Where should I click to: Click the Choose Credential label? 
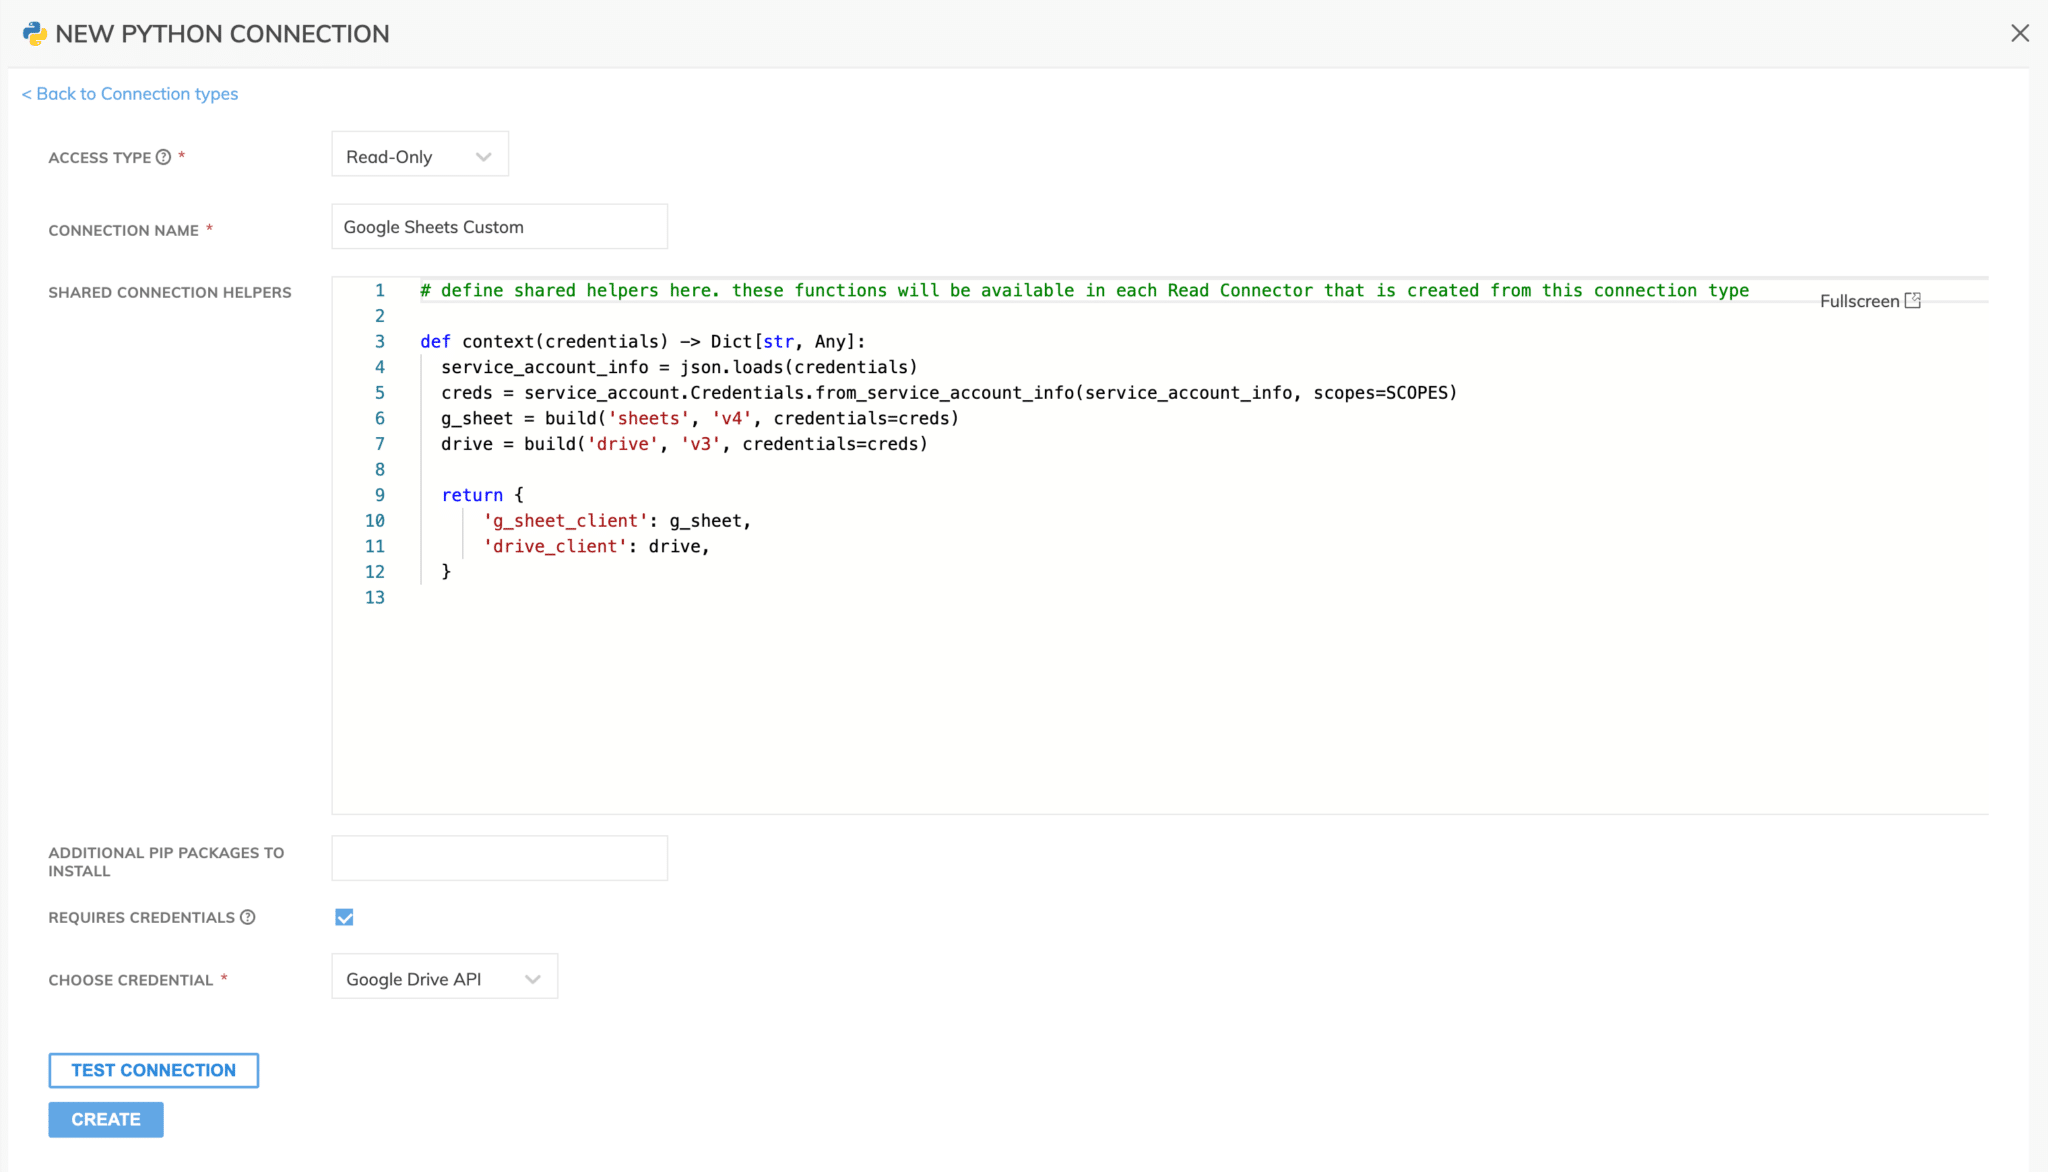click(x=131, y=980)
